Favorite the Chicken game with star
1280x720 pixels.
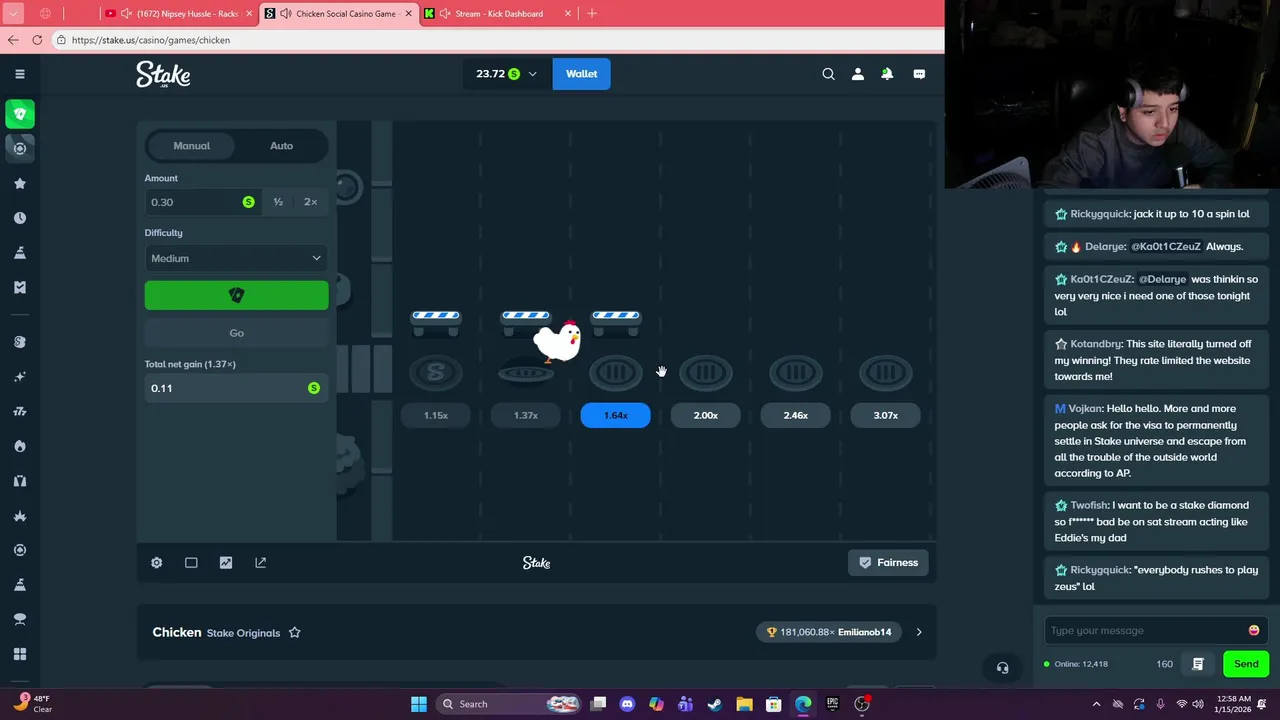[295, 633]
